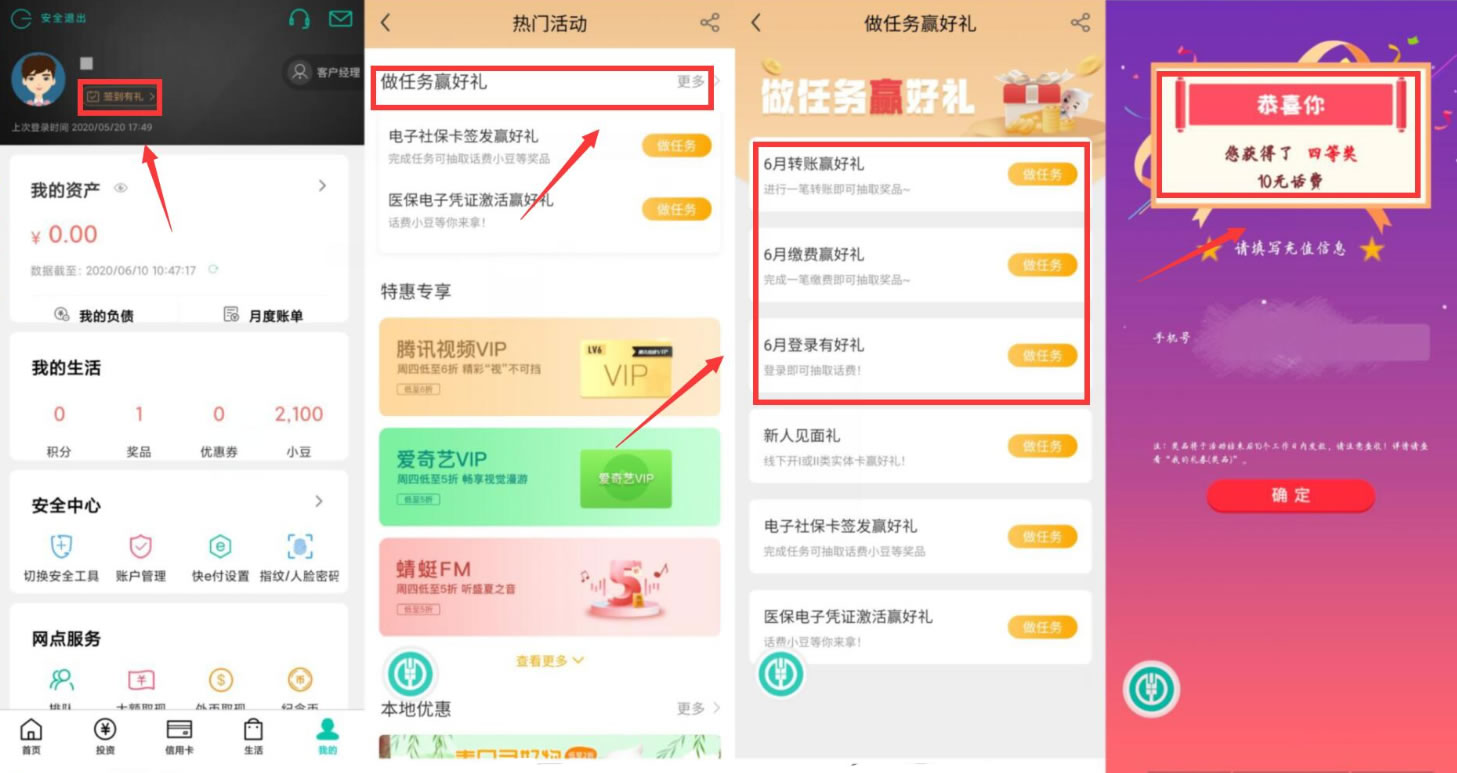Switch to 投资 bottom tab

pyautogui.click(x=105, y=736)
